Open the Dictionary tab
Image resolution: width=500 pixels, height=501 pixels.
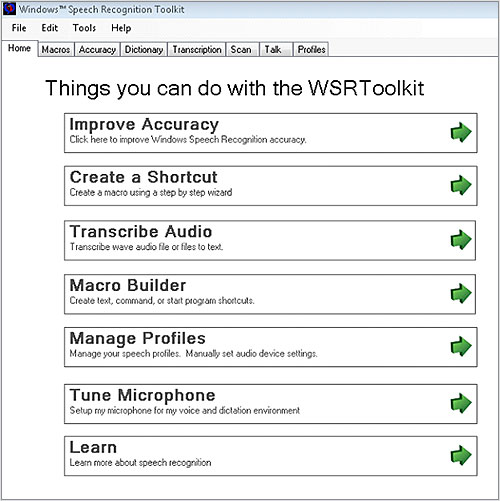coord(144,50)
